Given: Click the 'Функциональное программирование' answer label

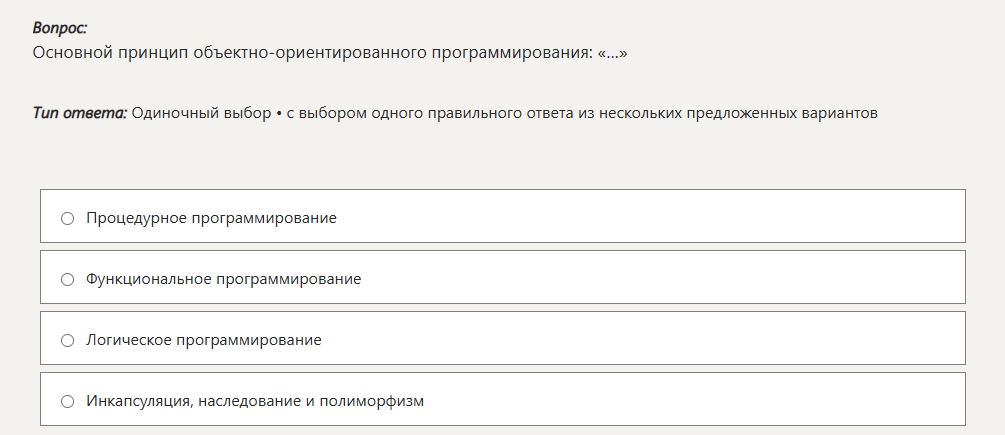Looking at the screenshot, I should click(223, 279).
